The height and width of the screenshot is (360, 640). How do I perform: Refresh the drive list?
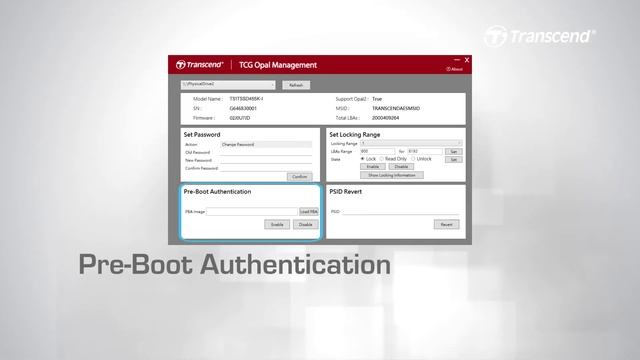[x=296, y=85]
